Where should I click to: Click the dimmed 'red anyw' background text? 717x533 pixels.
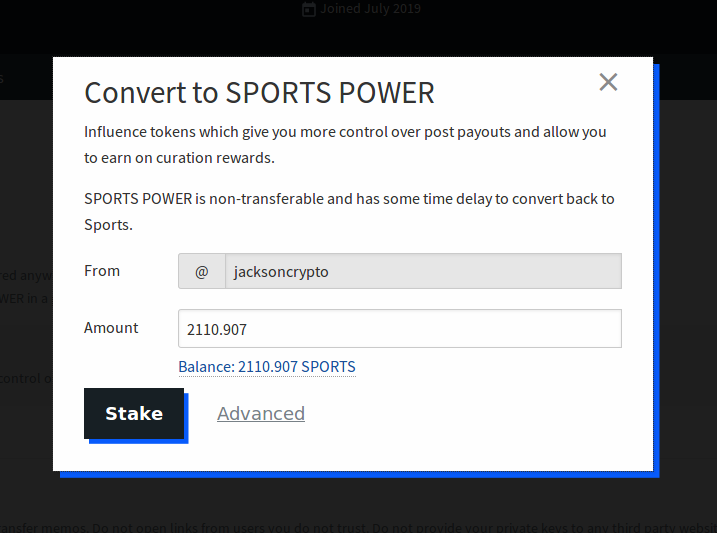tap(26, 275)
